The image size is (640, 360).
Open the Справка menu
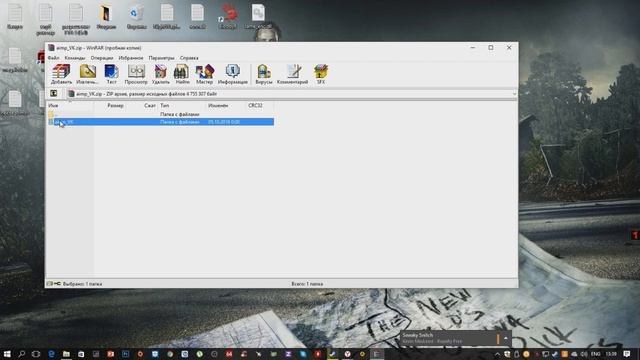(189, 58)
